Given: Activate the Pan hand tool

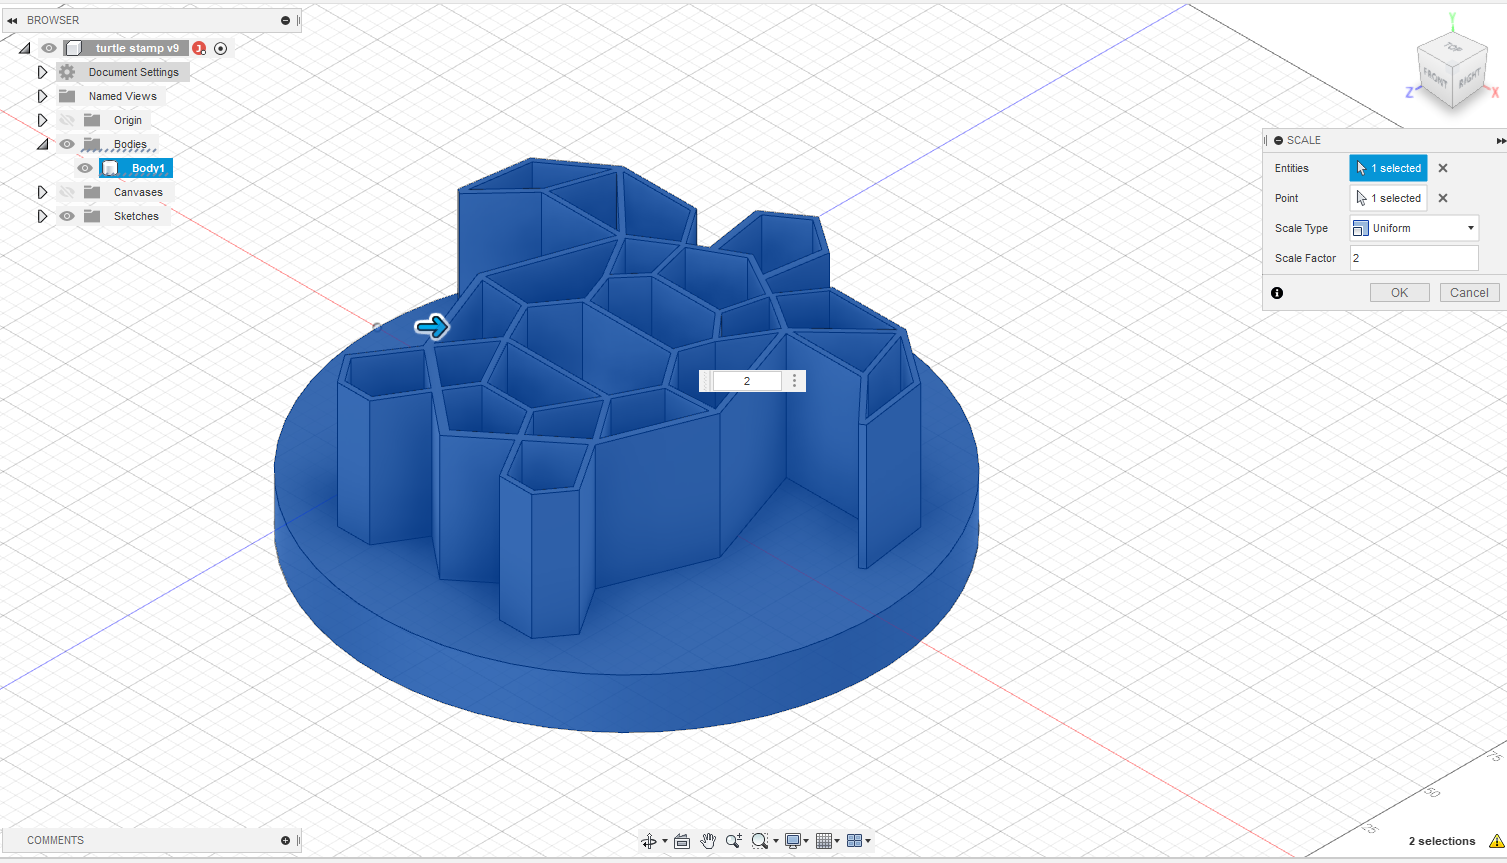Looking at the screenshot, I should pos(708,841).
